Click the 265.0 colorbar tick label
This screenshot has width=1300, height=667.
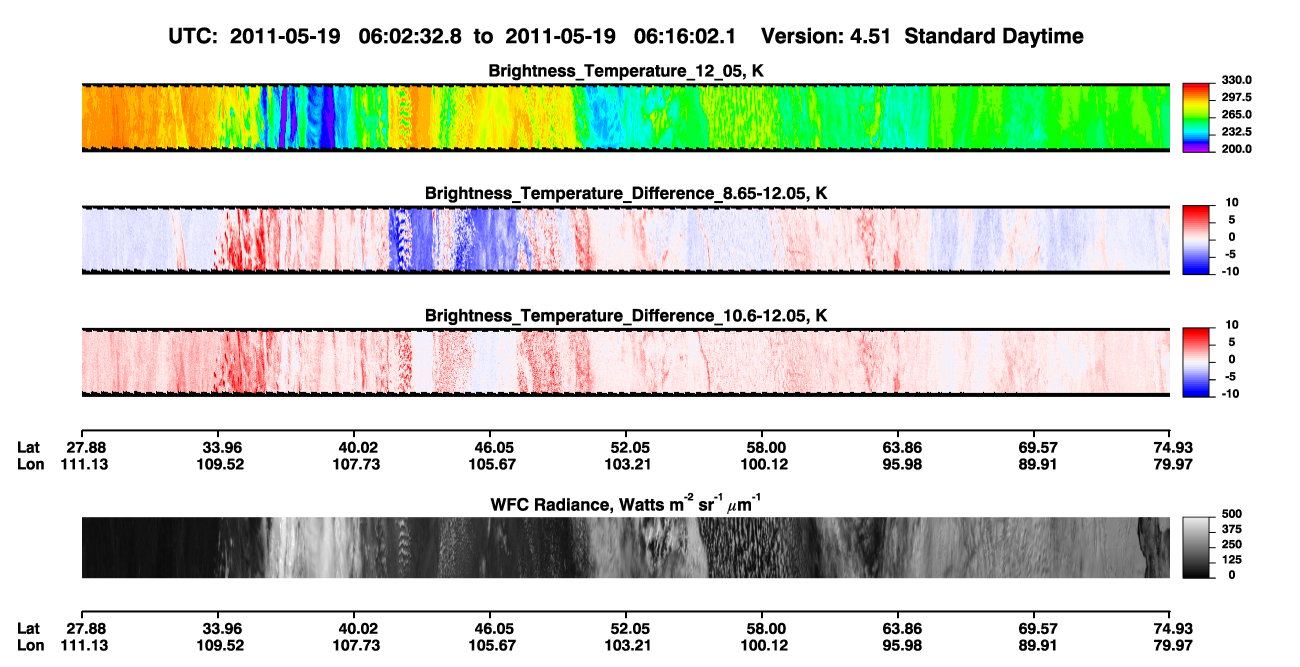tap(1234, 114)
